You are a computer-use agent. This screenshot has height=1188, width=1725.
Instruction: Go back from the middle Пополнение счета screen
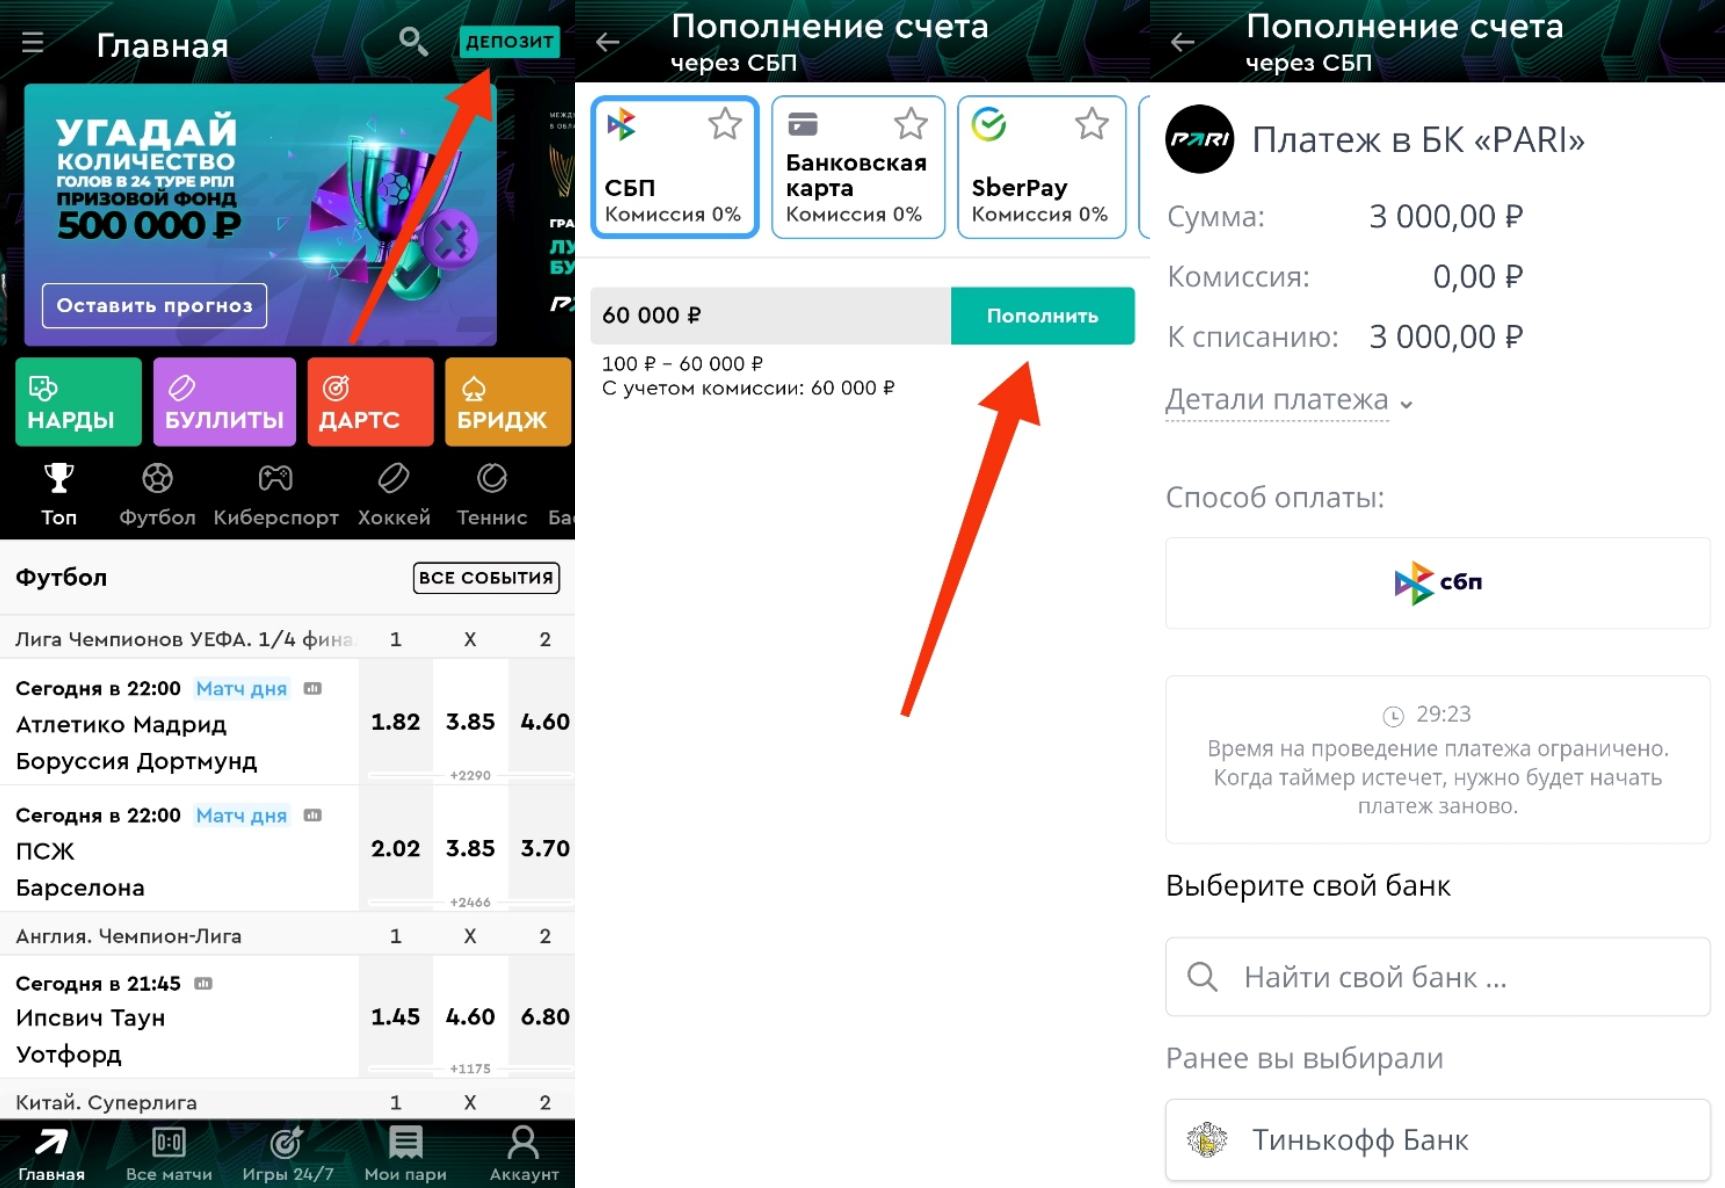(x=608, y=41)
